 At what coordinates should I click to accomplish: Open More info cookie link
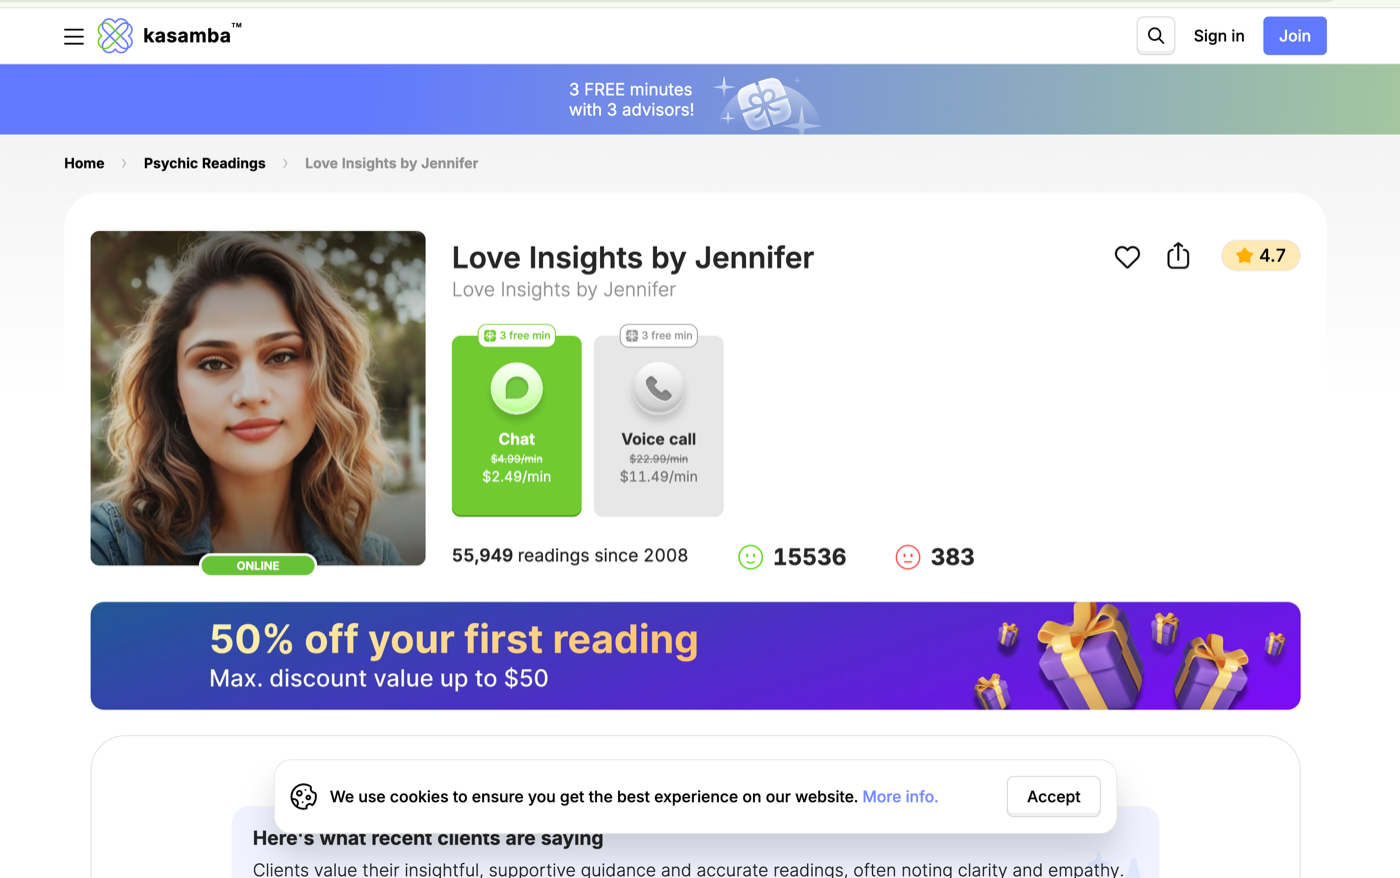click(900, 796)
